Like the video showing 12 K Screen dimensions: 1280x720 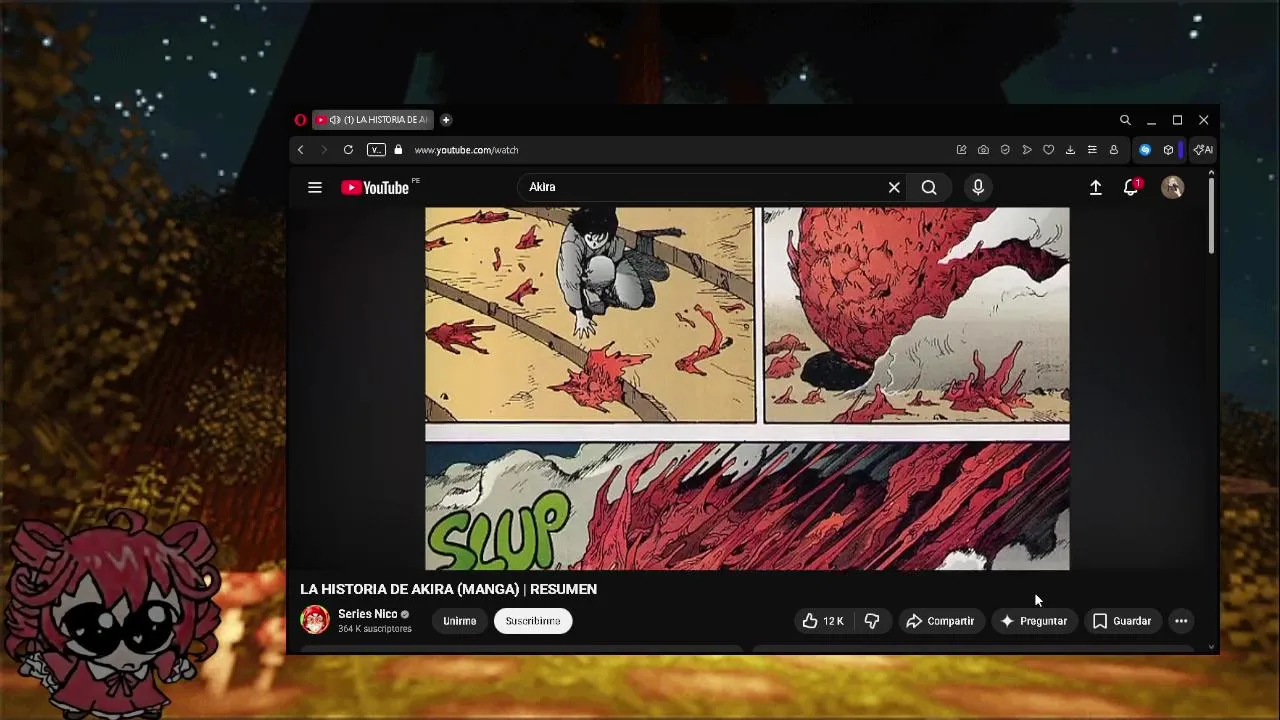[822, 621]
